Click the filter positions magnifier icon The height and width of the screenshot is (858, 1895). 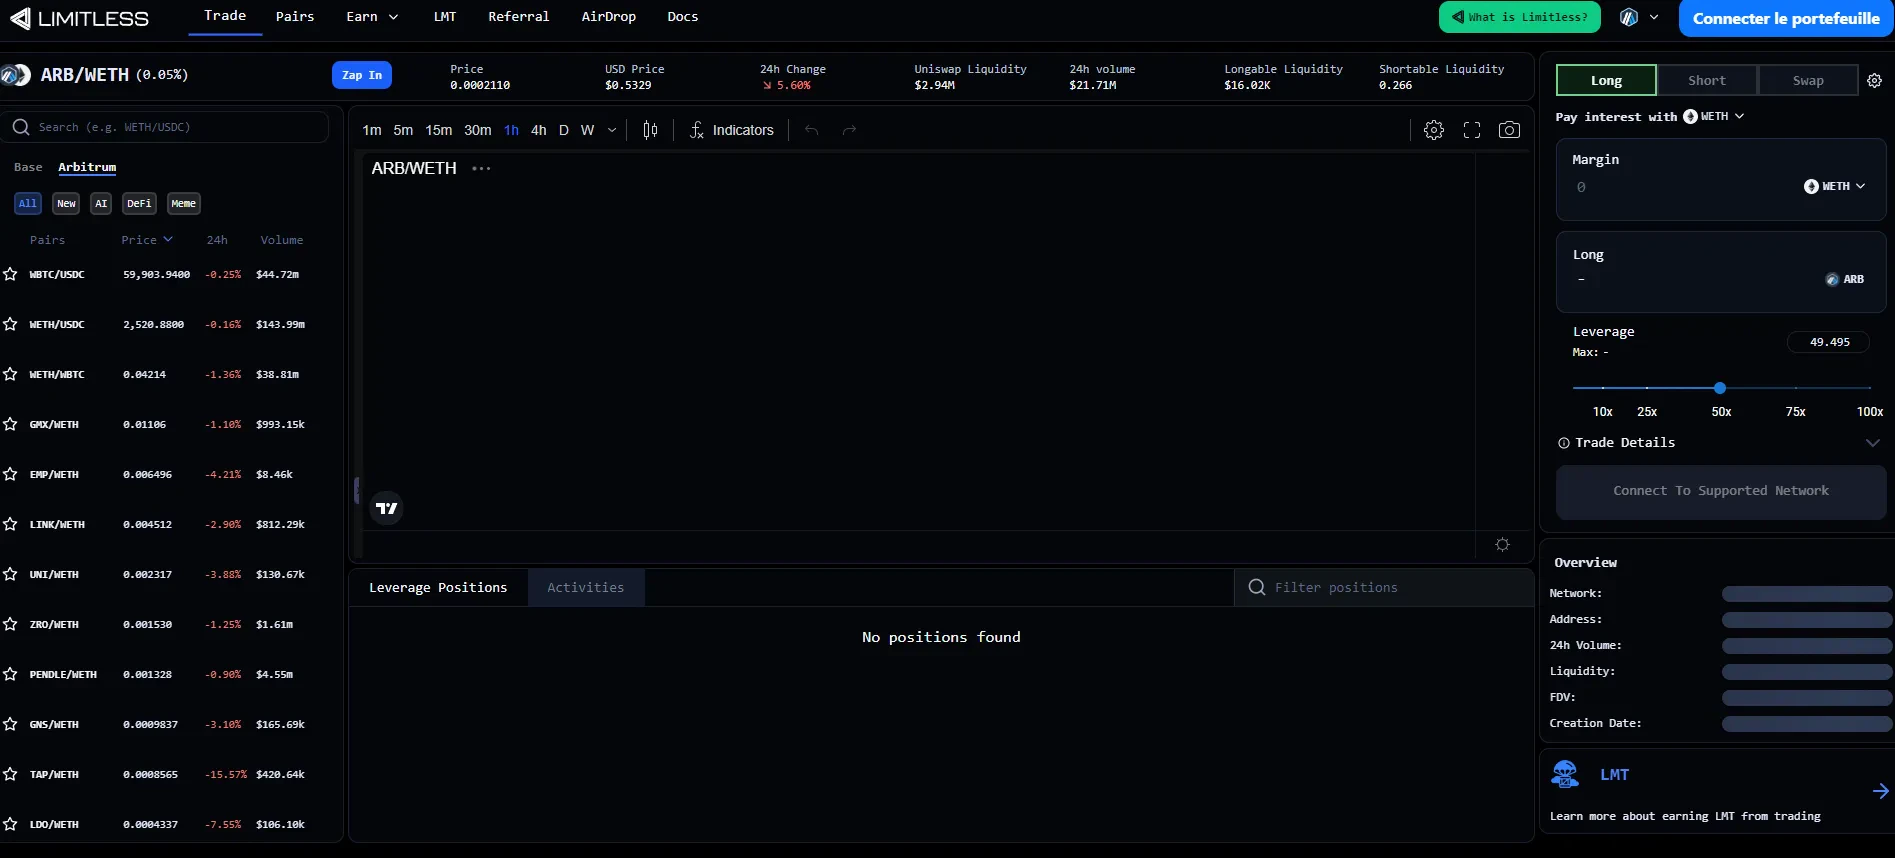[1257, 587]
